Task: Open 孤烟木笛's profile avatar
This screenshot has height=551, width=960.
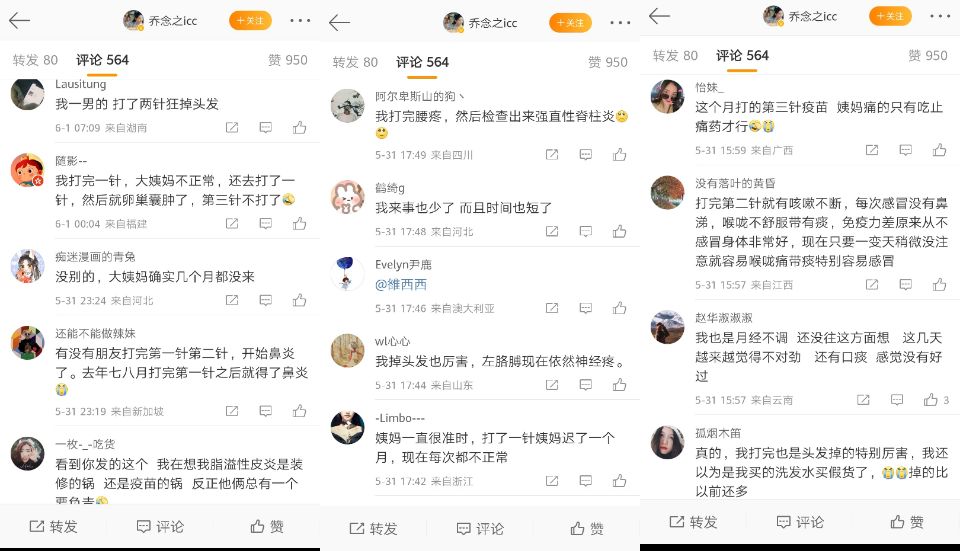Action: point(667,442)
